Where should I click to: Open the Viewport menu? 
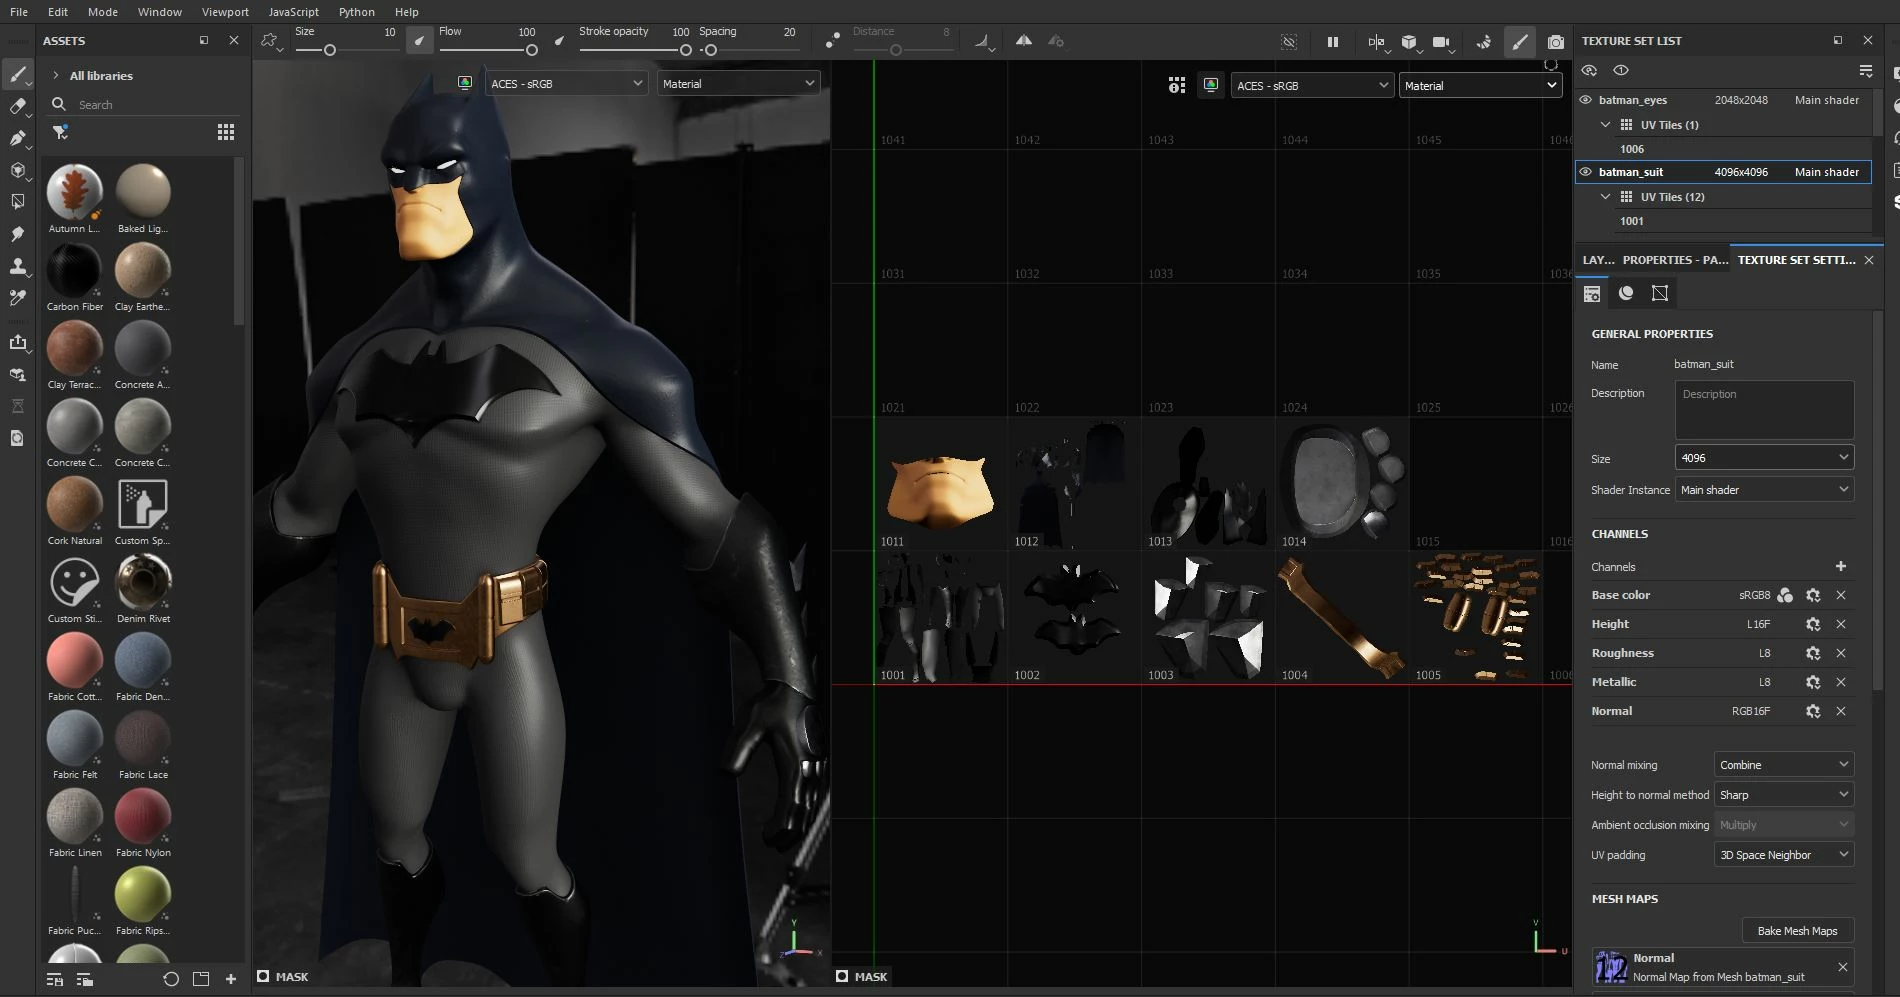click(x=225, y=12)
